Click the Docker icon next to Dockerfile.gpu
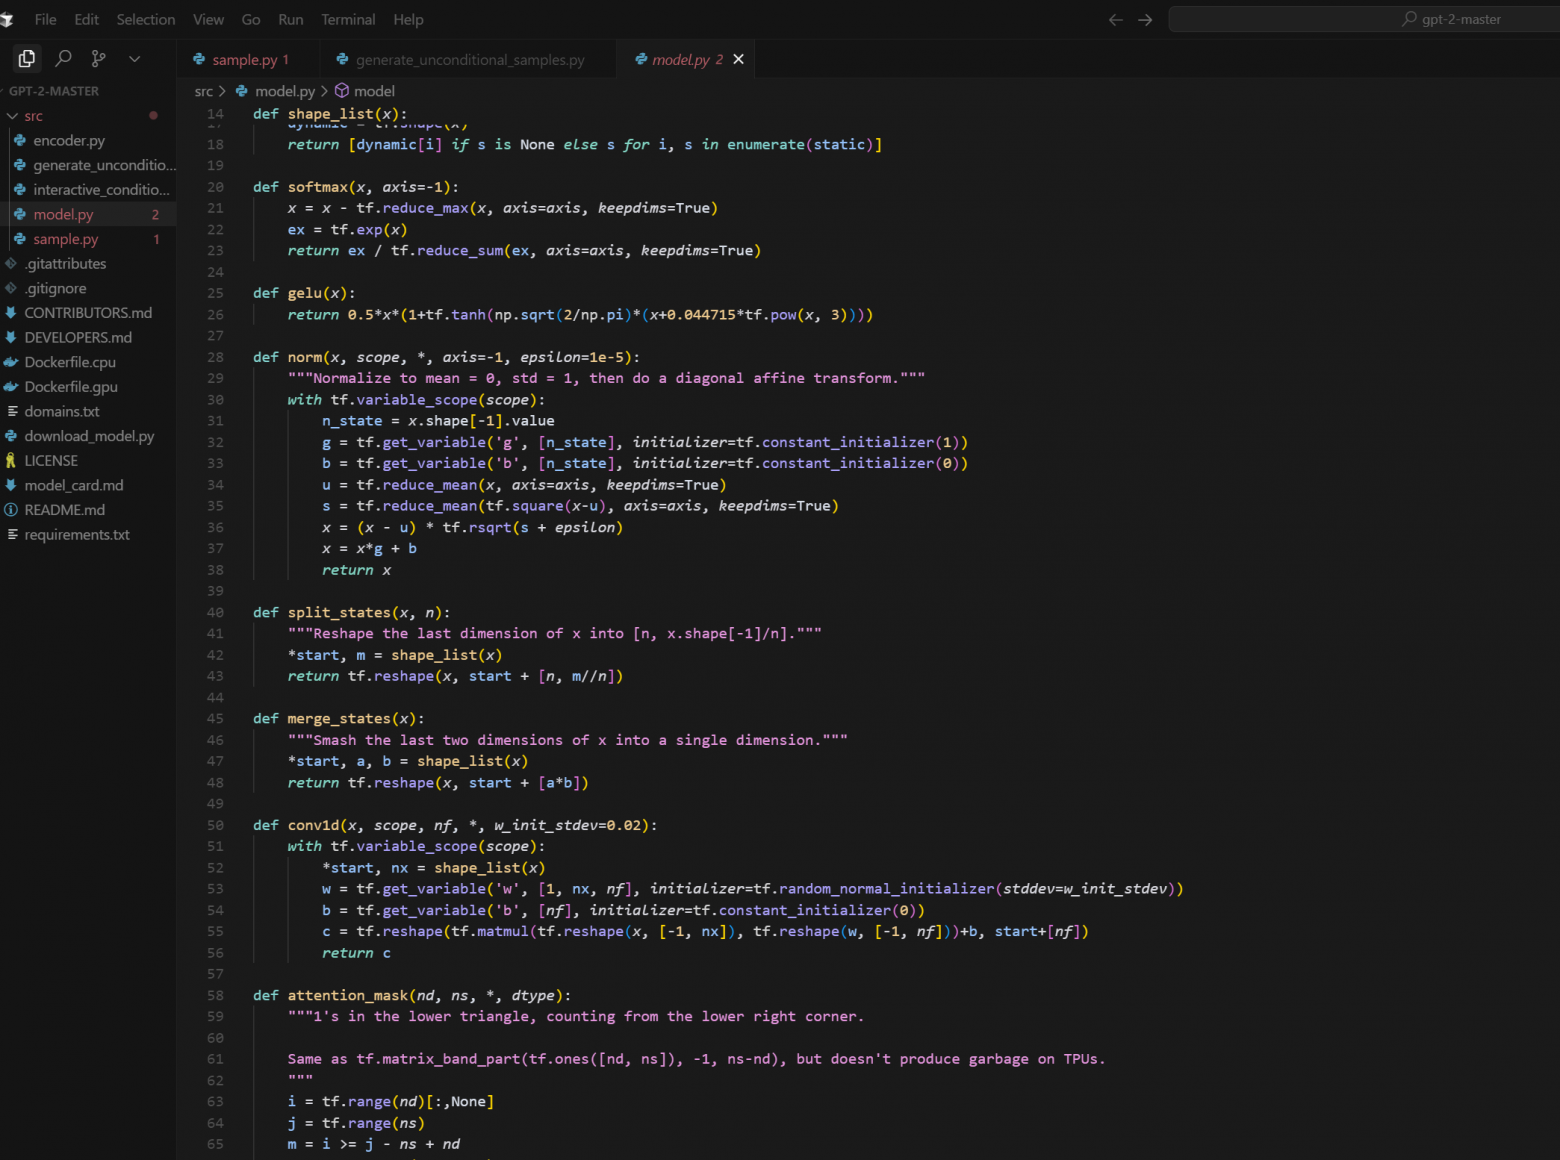Image resolution: width=1560 pixels, height=1160 pixels. tap(10, 386)
